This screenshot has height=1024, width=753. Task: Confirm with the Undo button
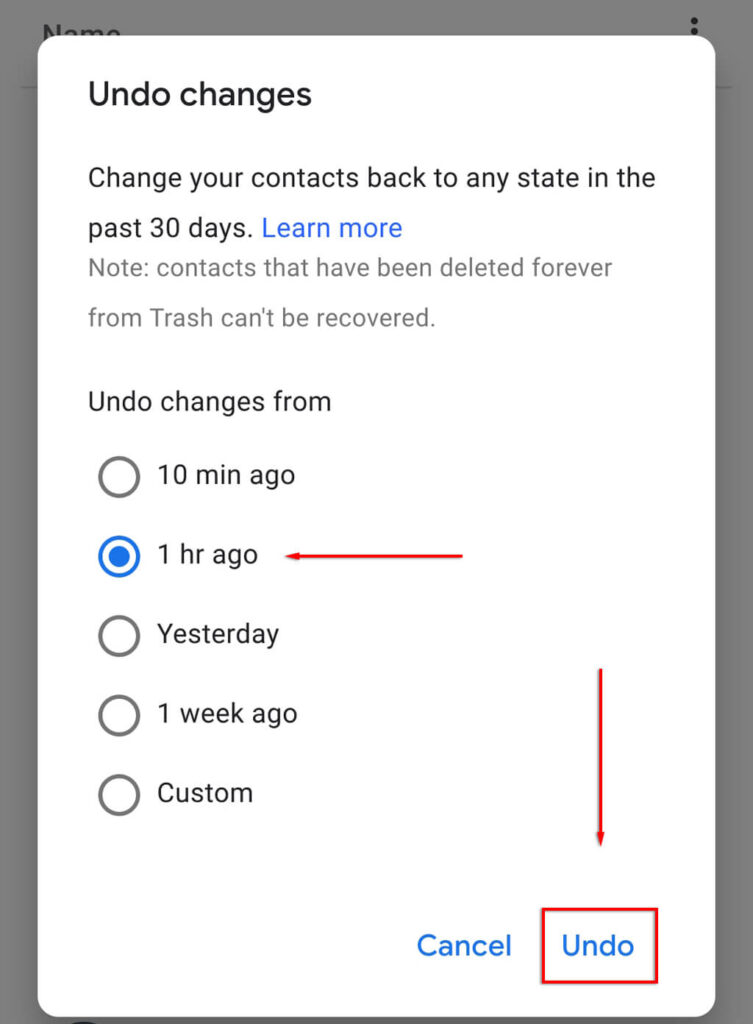(x=598, y=945)
